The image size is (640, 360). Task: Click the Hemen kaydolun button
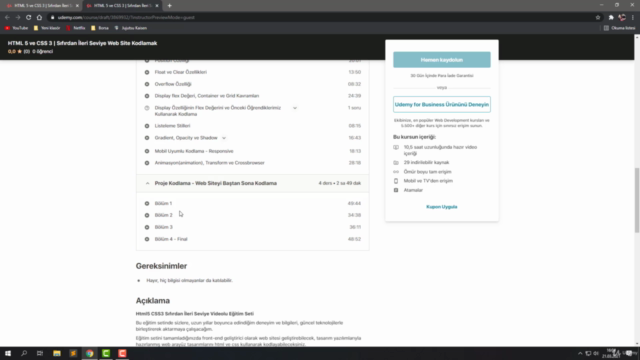(442, 60)
